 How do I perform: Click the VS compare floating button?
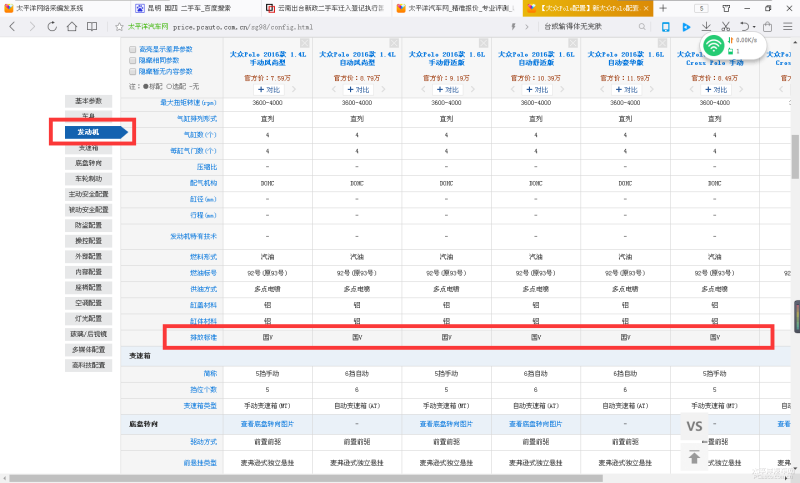point(694,426)
